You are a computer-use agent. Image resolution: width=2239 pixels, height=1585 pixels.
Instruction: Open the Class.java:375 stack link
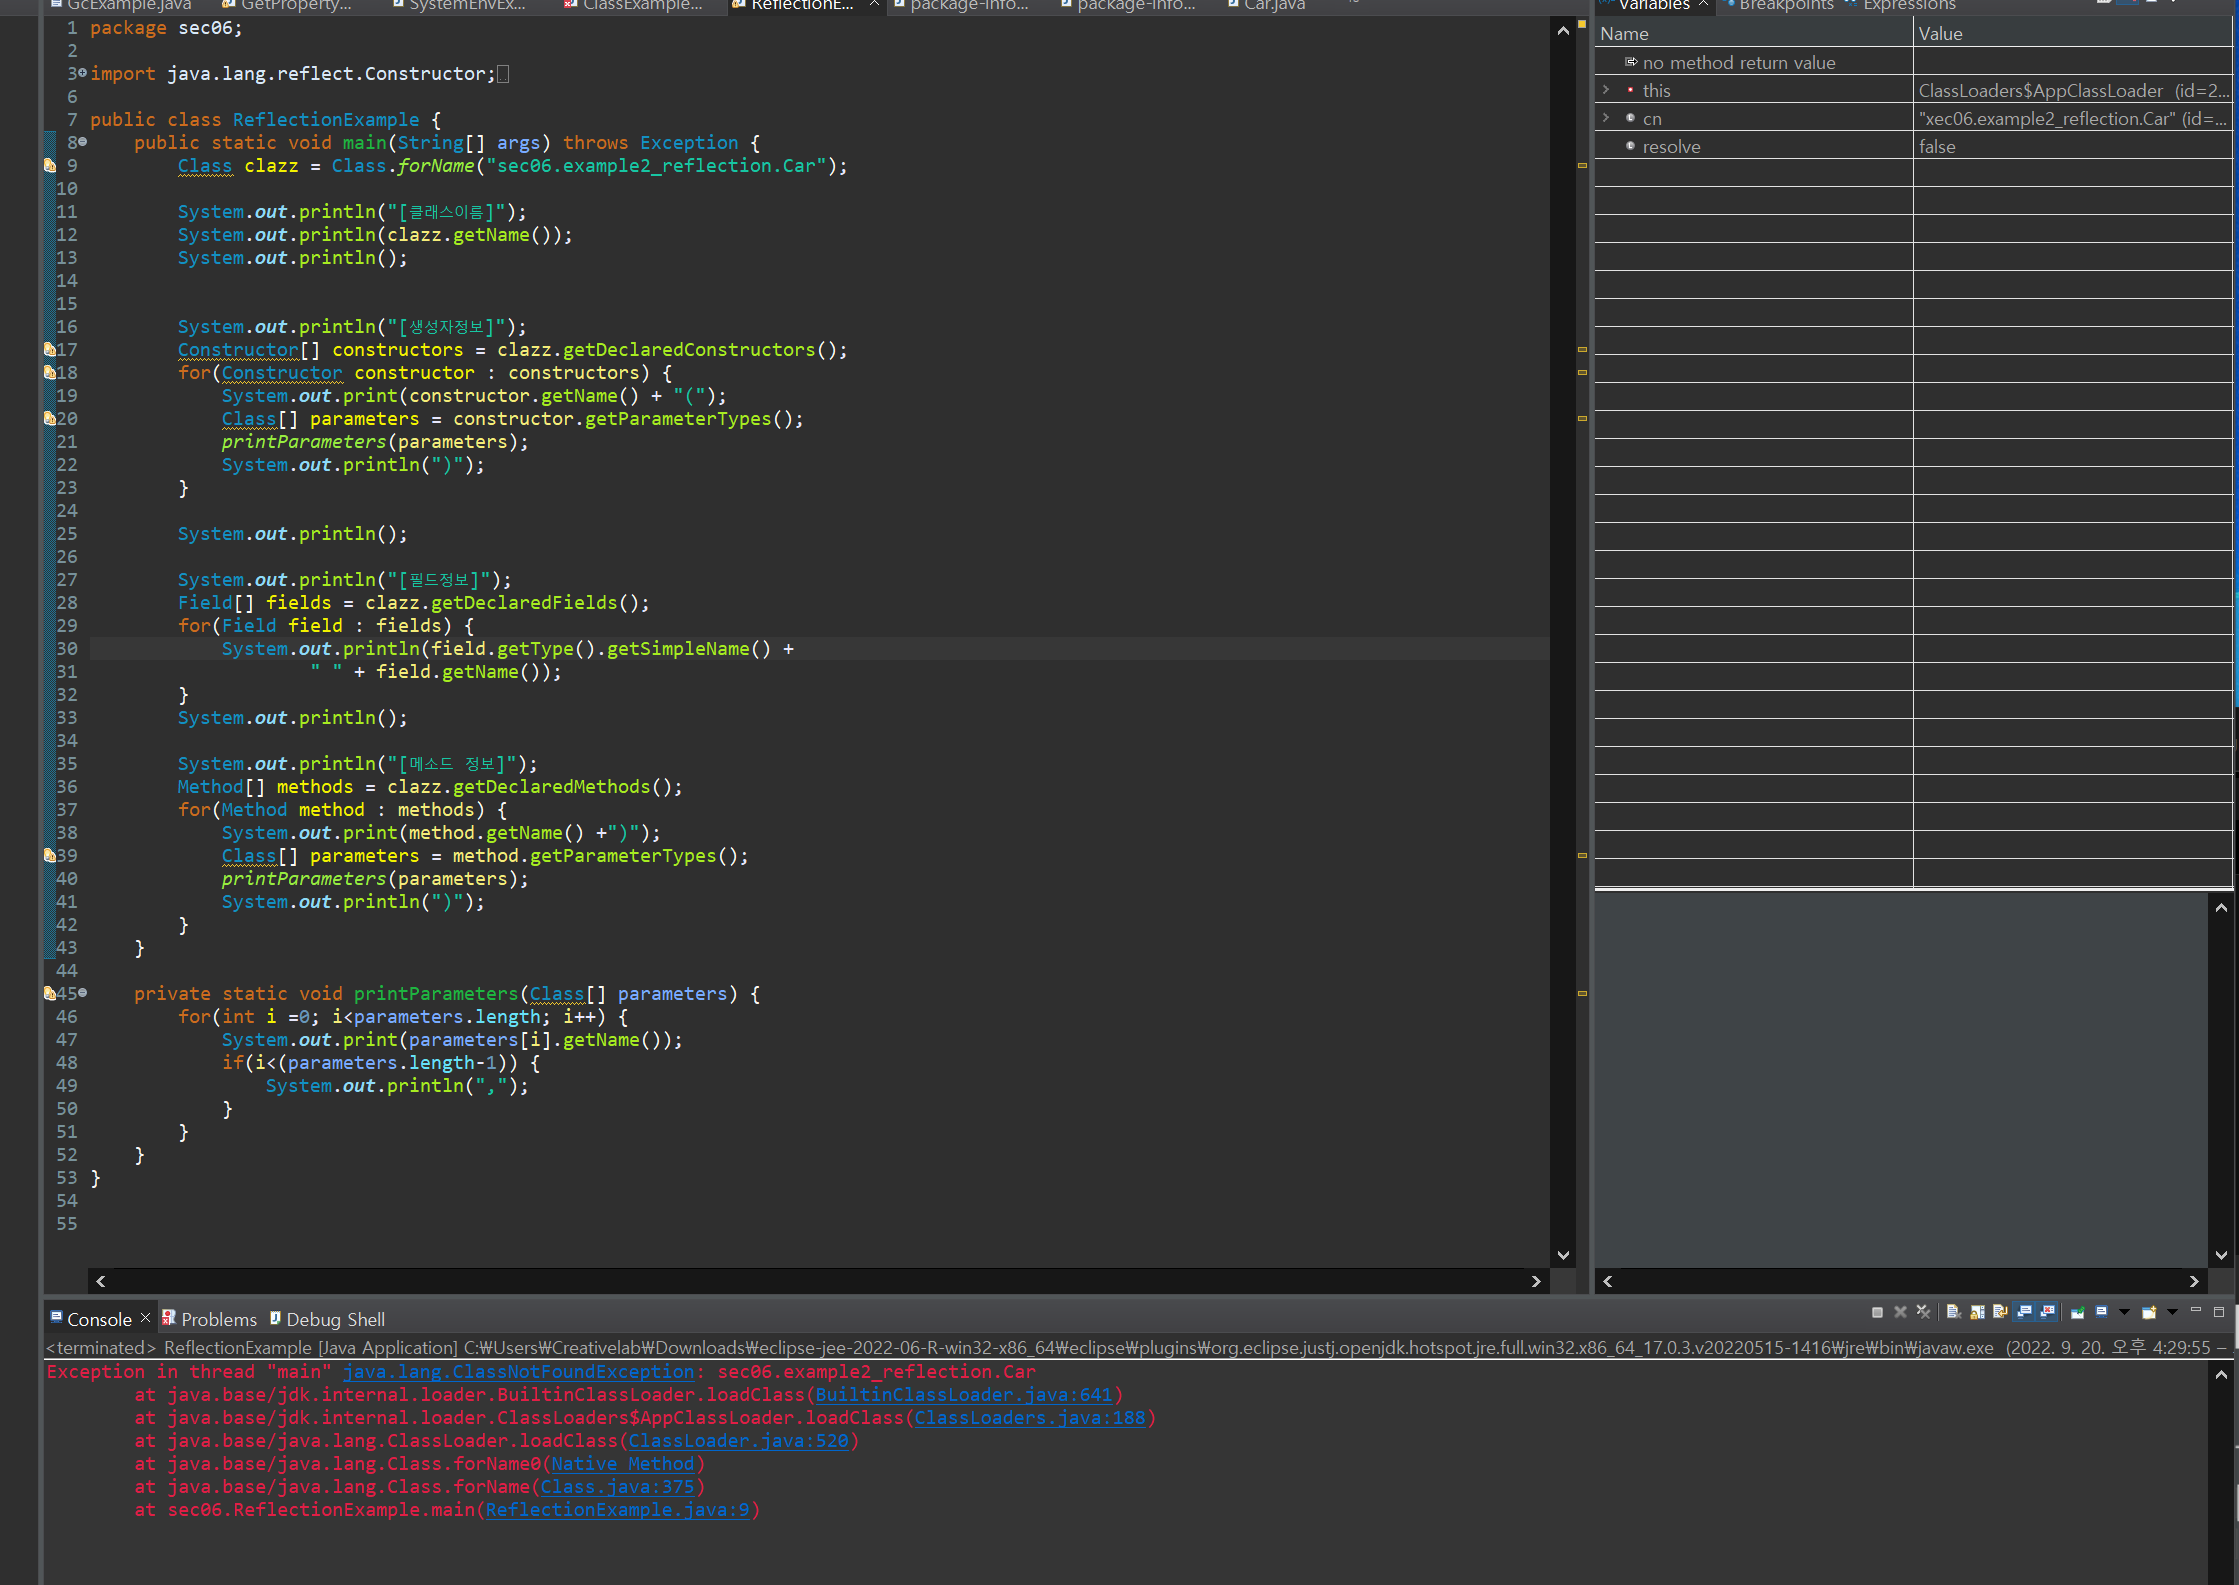(617, 1487)
